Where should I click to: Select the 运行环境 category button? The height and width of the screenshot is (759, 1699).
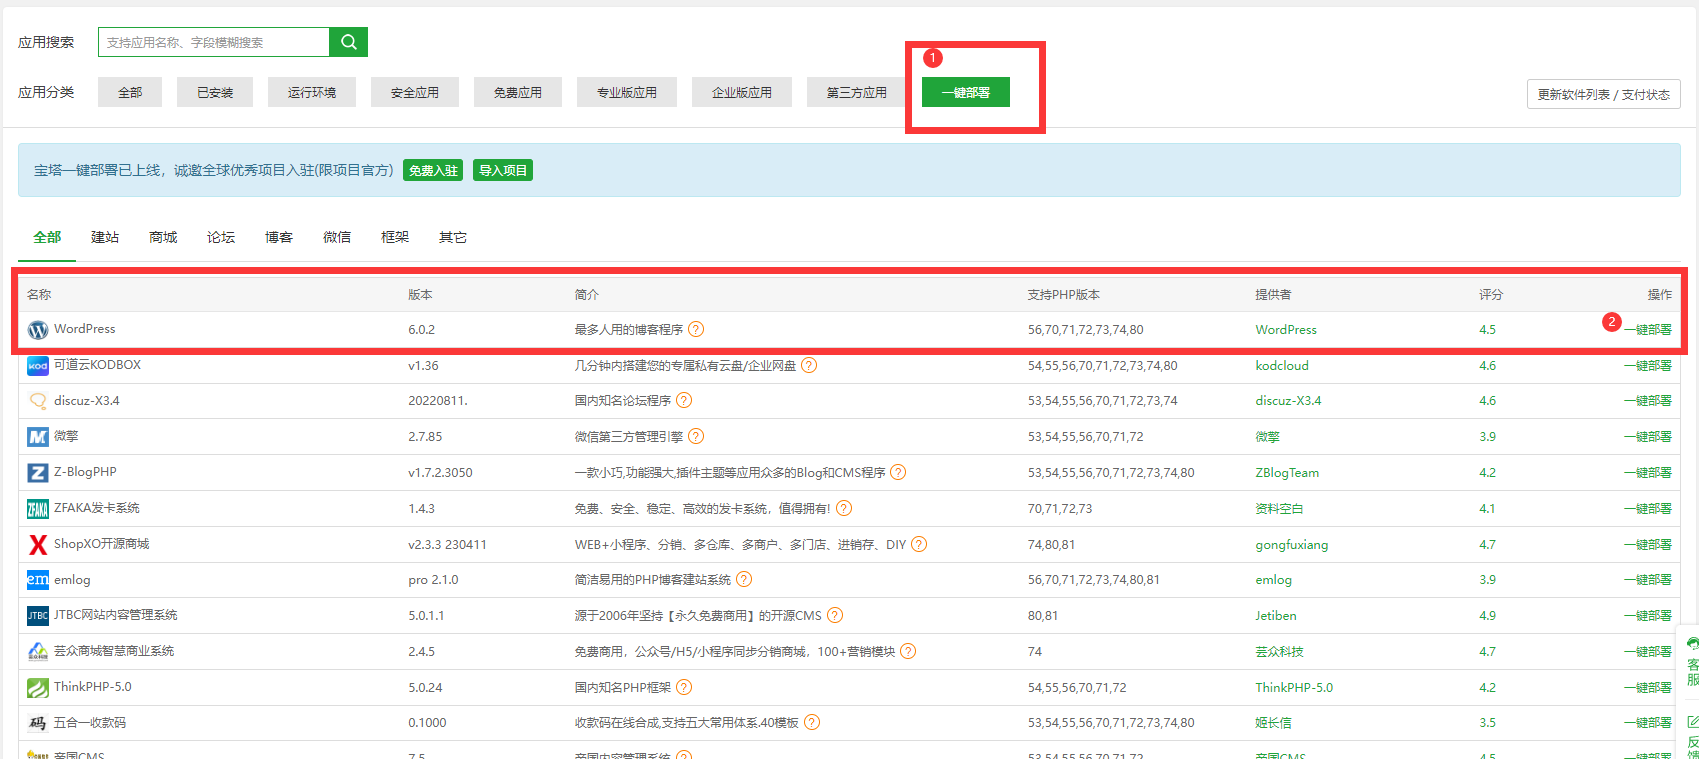[312, 92]
